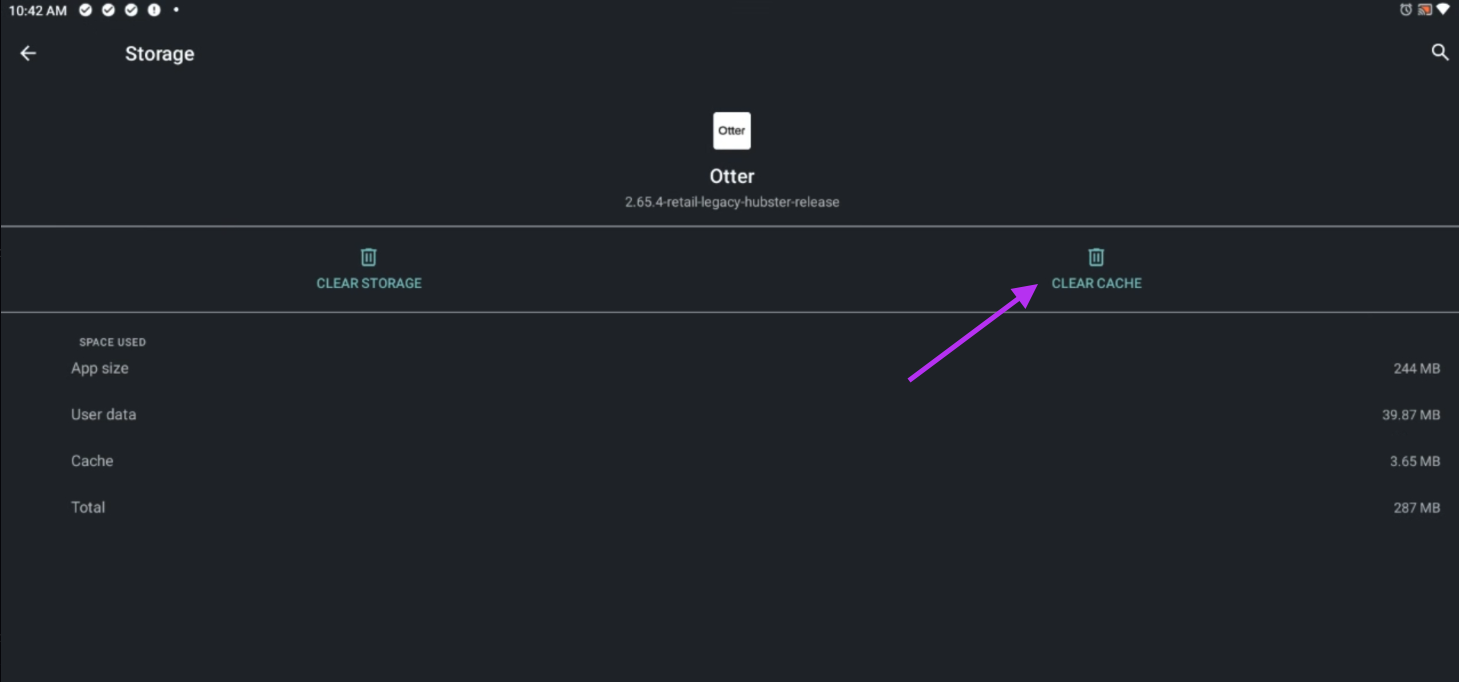Image resolution: width=1459 pixels, height=682 pixels.
Task: Tap the trash icon above Clear Cache
Action: tap(1096, 257)
